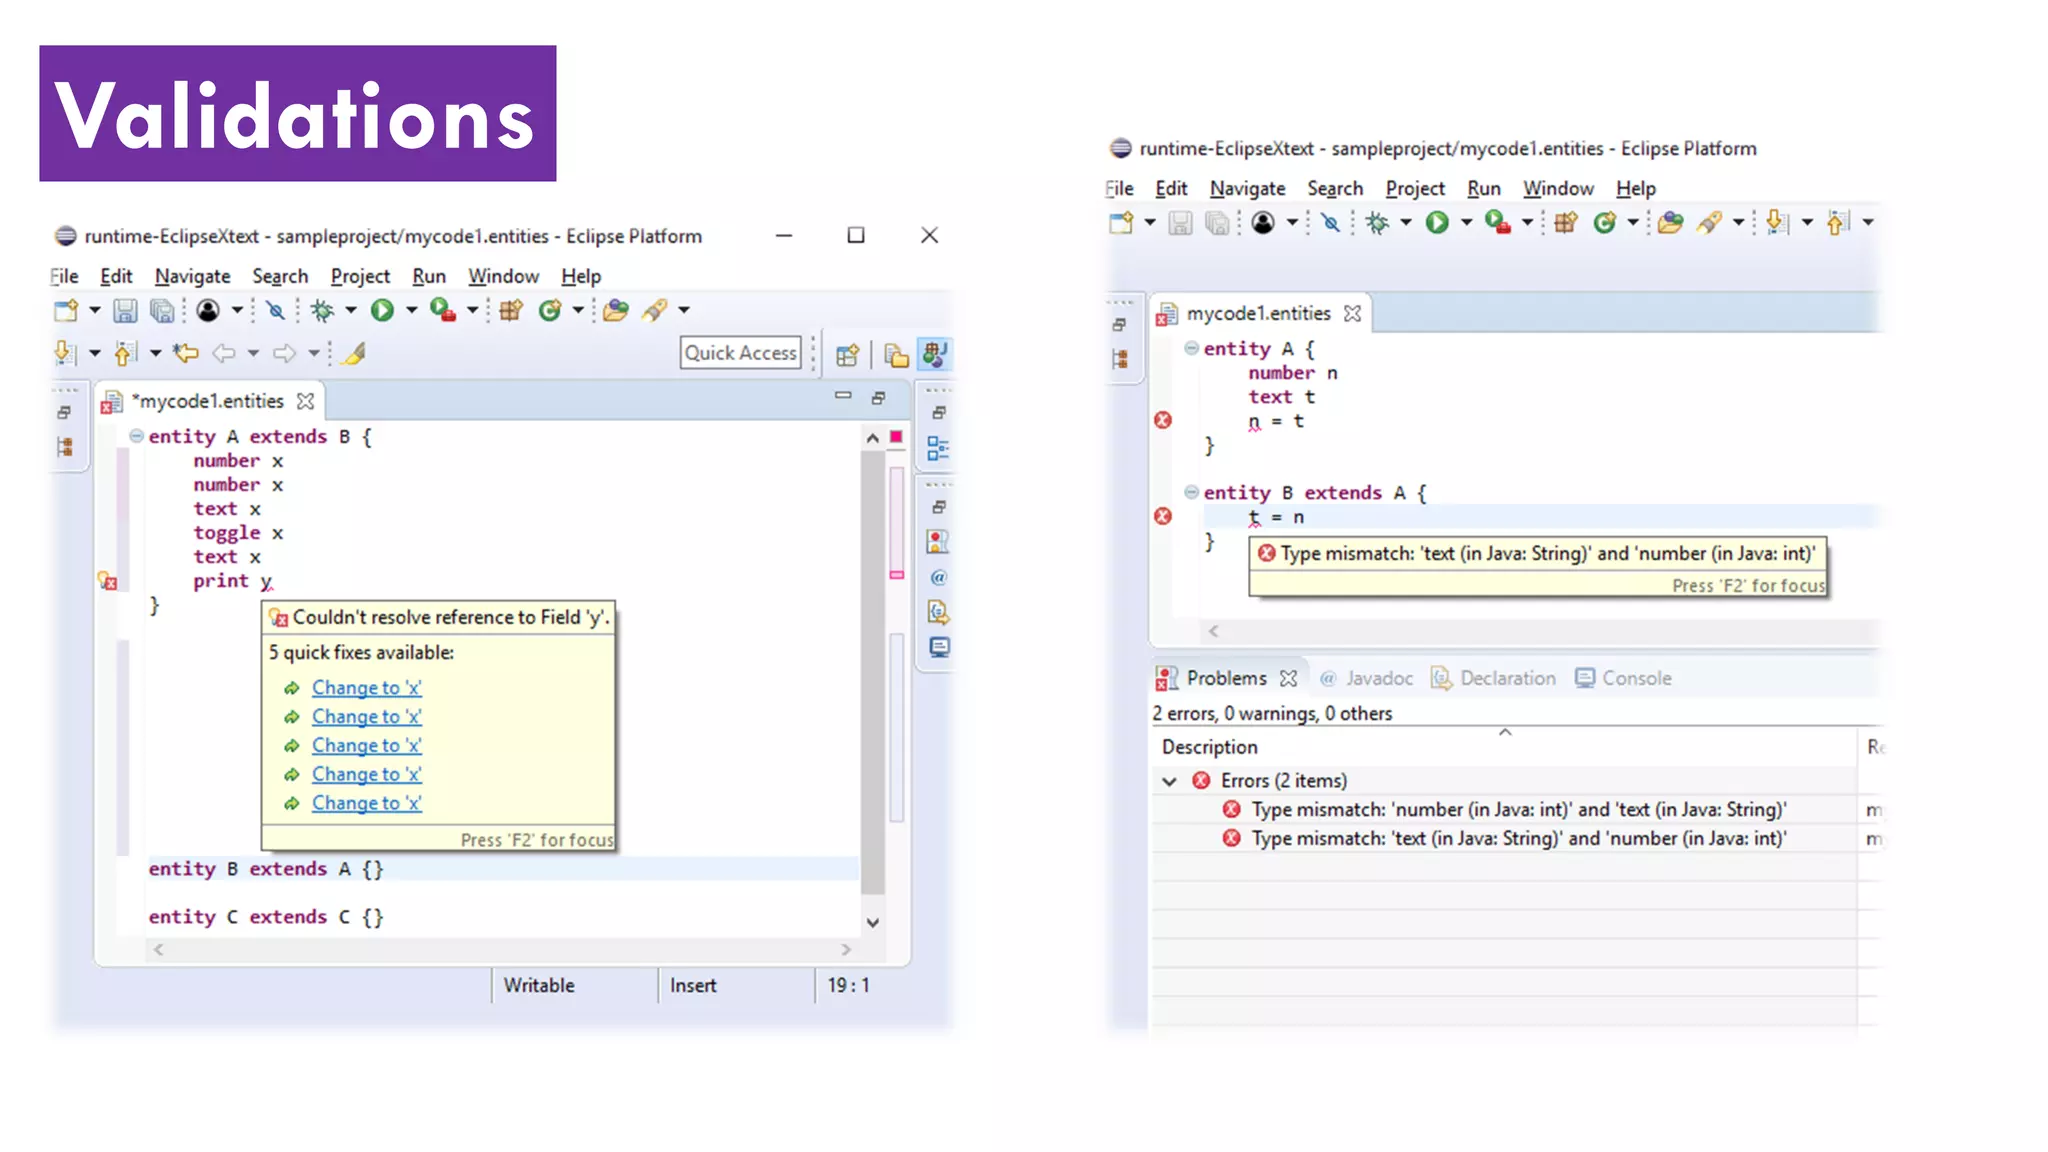Click green Run button in right window toolbar
This screenshot has width=2048, height=1152.
tap(1437, 222)
